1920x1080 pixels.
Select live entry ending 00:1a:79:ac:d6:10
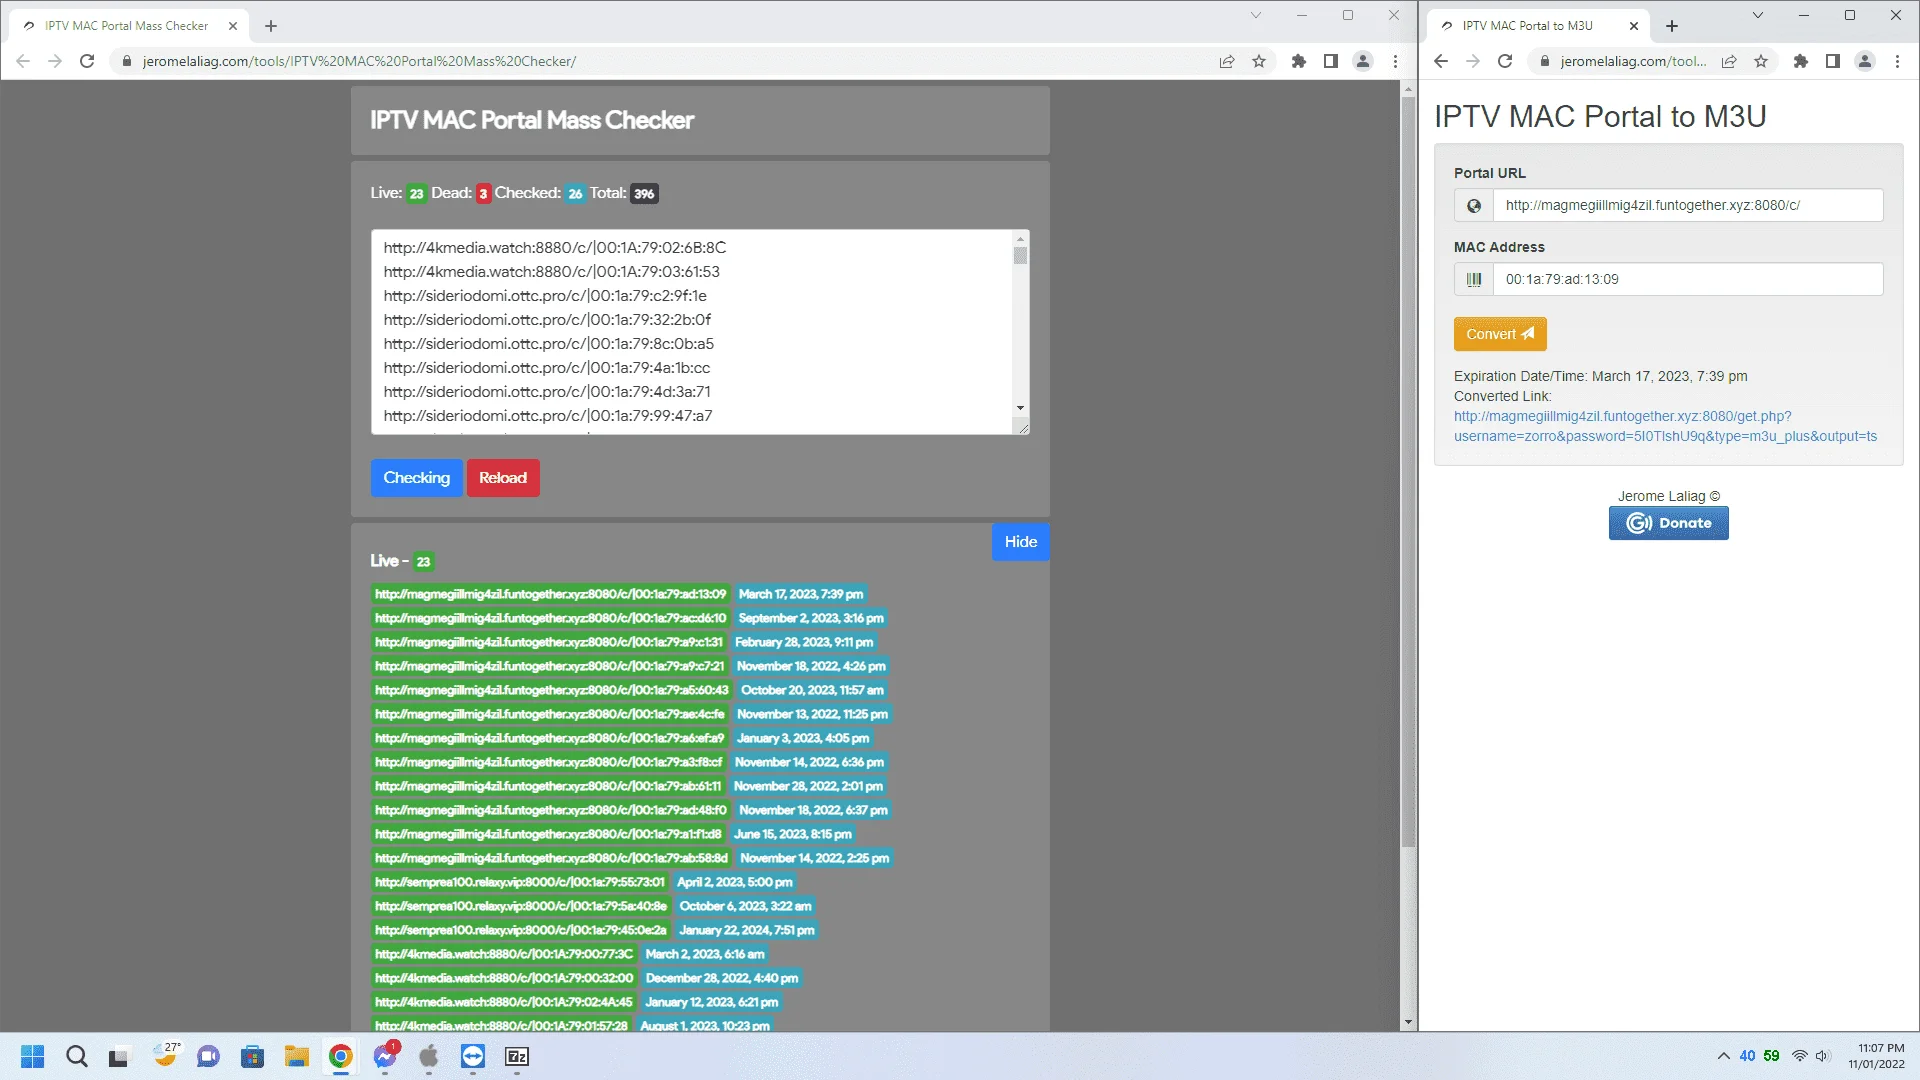(x=550, y=618)
